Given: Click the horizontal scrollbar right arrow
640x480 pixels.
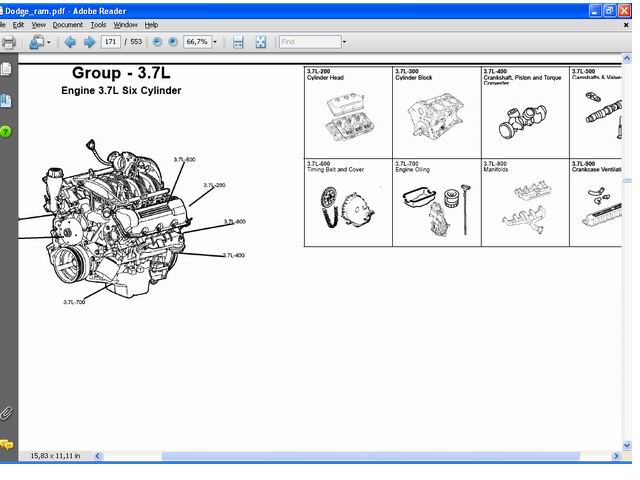Looking at the screenshot, I should point(616,456).
